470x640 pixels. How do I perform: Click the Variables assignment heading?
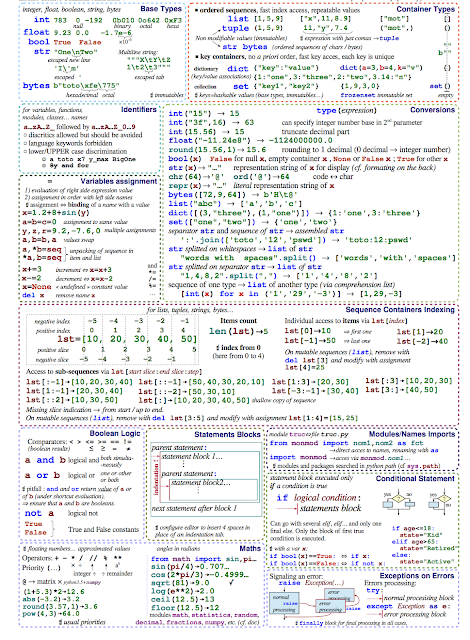(118, 181)
